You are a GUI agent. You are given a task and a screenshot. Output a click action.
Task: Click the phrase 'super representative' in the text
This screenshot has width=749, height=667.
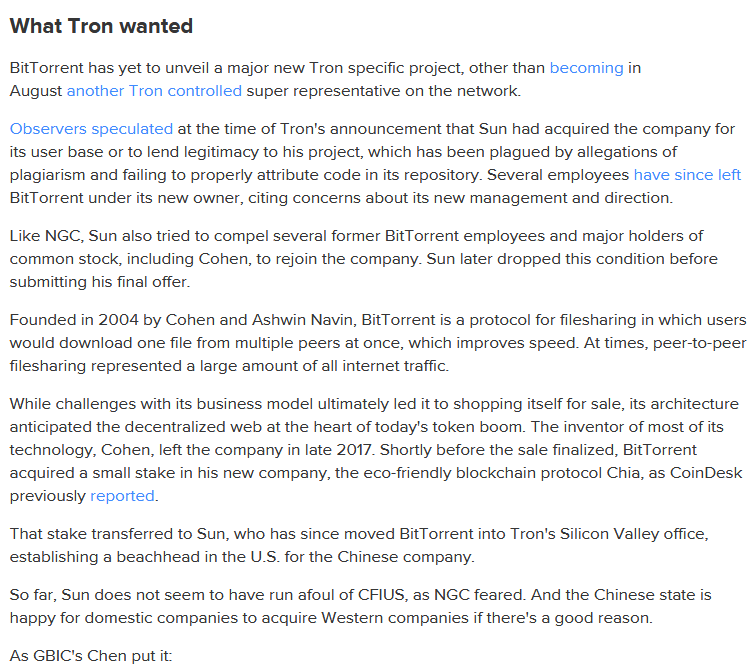[x=332, y=91]
